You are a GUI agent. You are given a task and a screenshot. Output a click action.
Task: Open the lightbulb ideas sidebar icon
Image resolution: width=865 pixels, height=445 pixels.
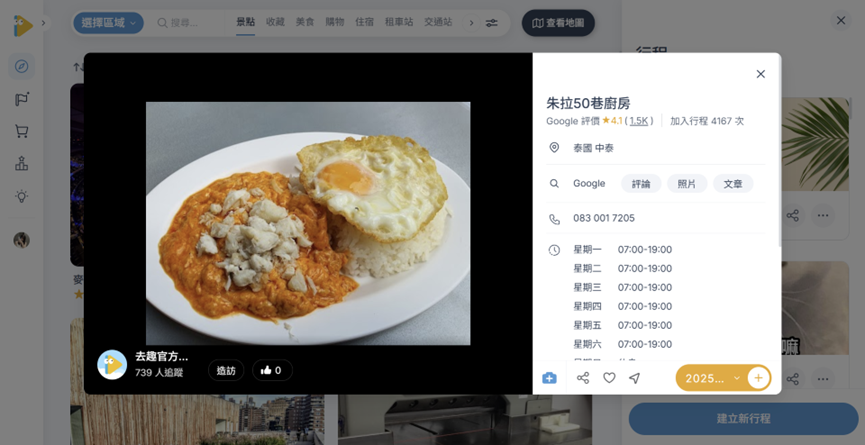click(x=22, y=196)
